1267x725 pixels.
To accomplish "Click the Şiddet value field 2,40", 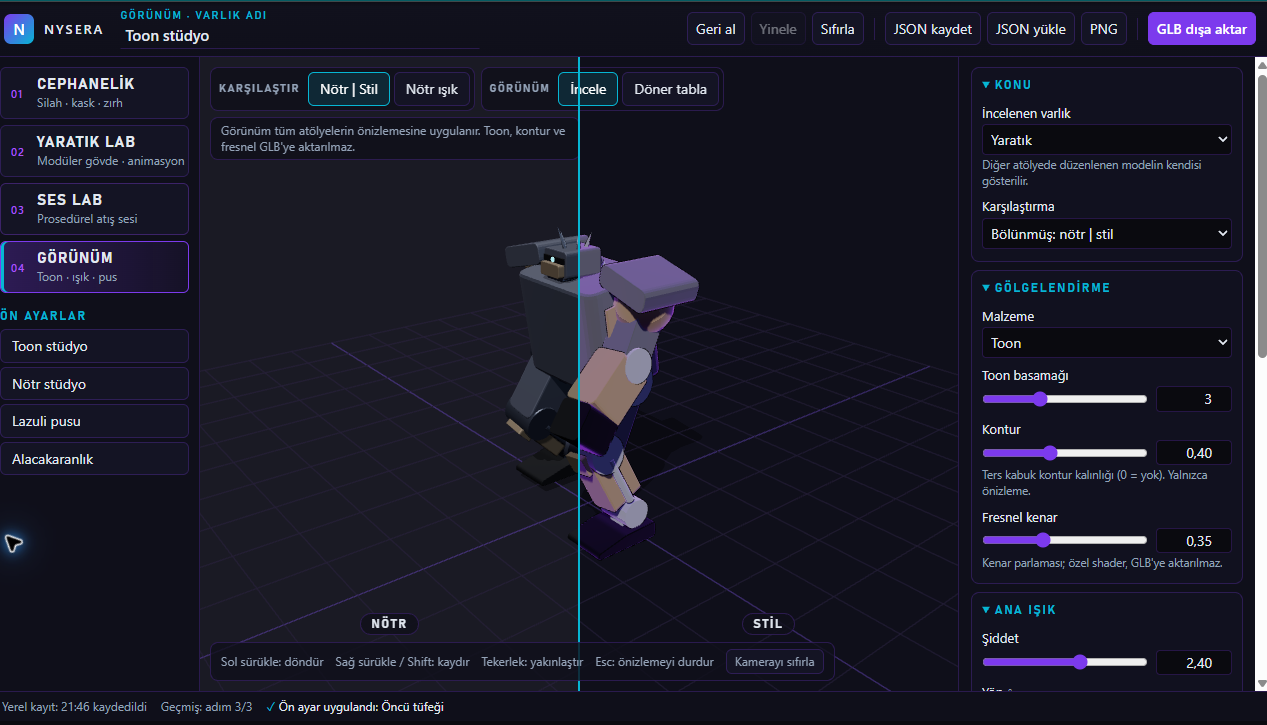I will (1194, 662).
